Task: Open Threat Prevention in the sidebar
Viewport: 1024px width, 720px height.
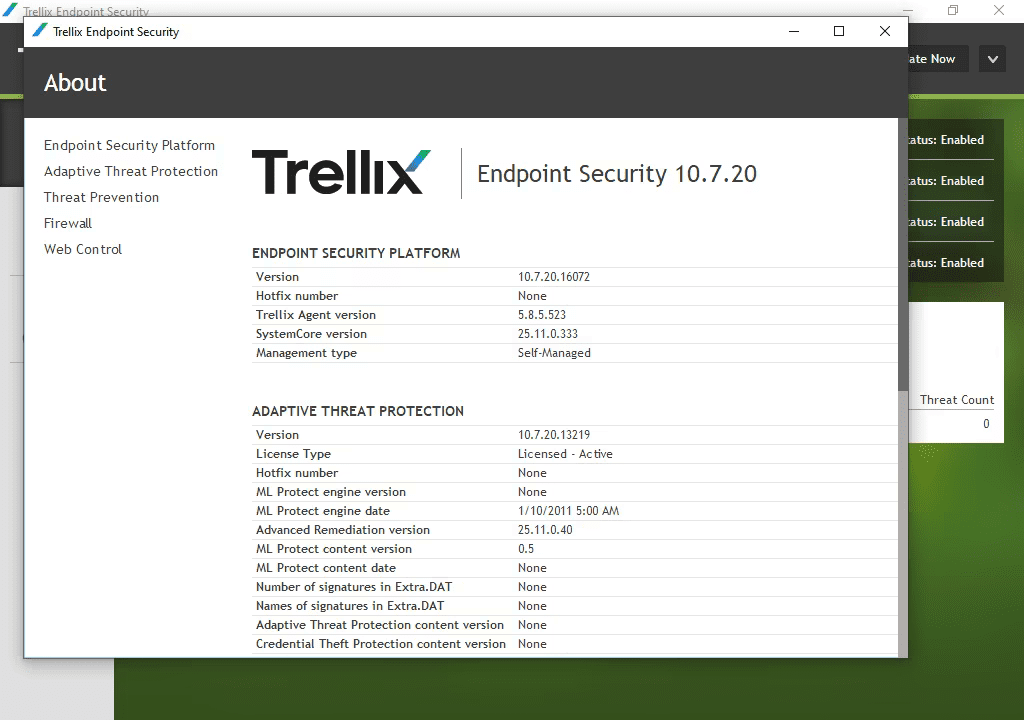Action: [x=101, y=197]
